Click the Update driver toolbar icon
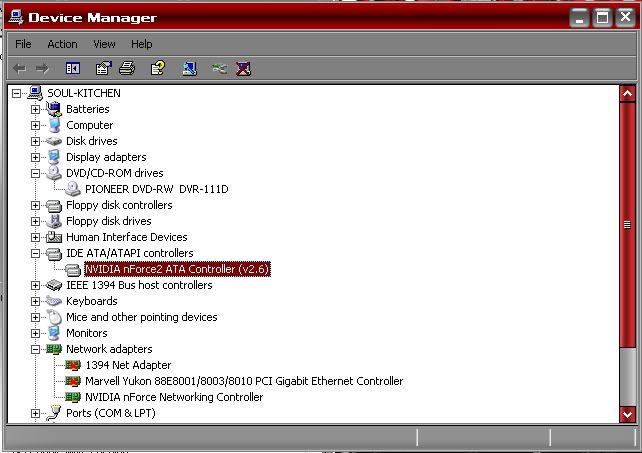This screenshot has height=453, width=642. pos(219,68)
